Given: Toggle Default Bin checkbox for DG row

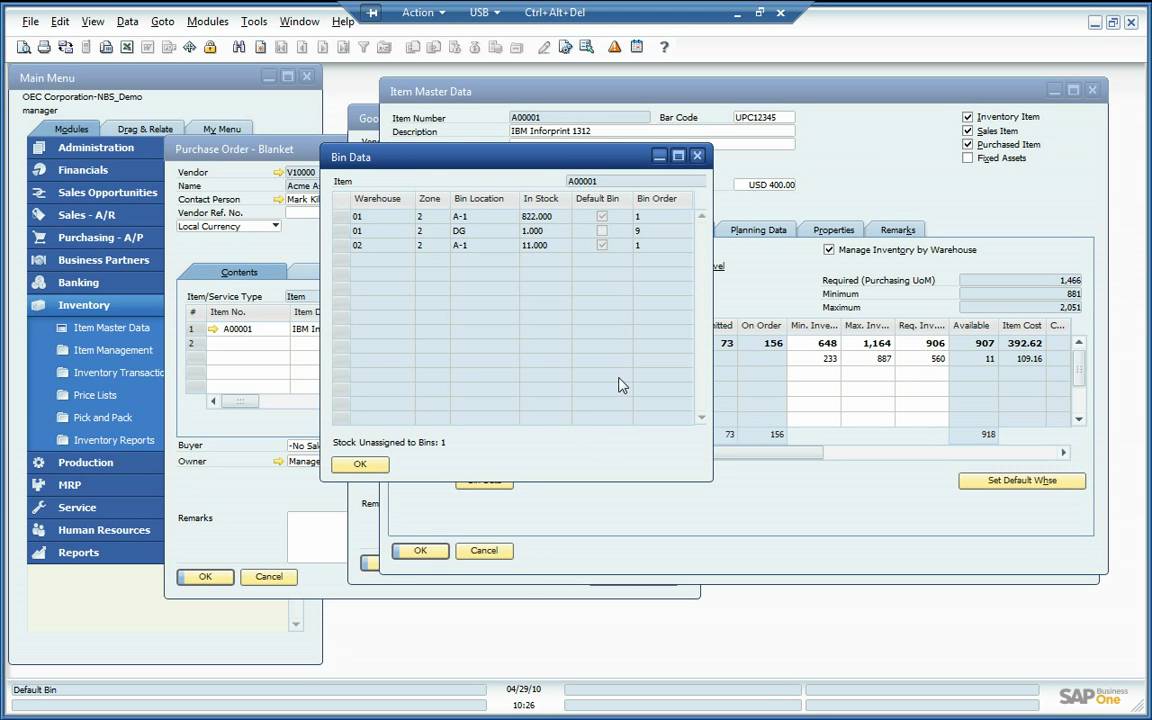Looking at the screenshot, I should 602,231.
